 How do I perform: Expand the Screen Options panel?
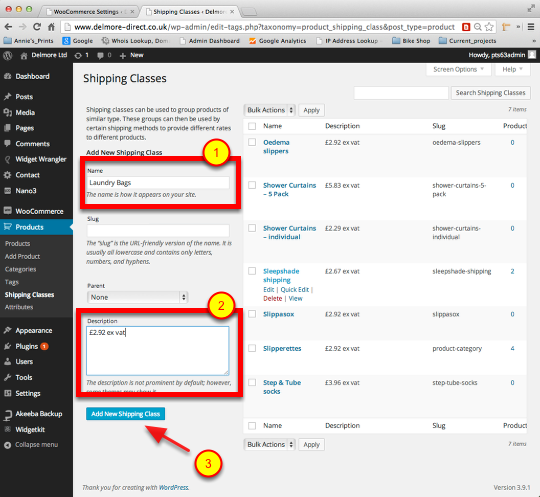pos(458,70)
